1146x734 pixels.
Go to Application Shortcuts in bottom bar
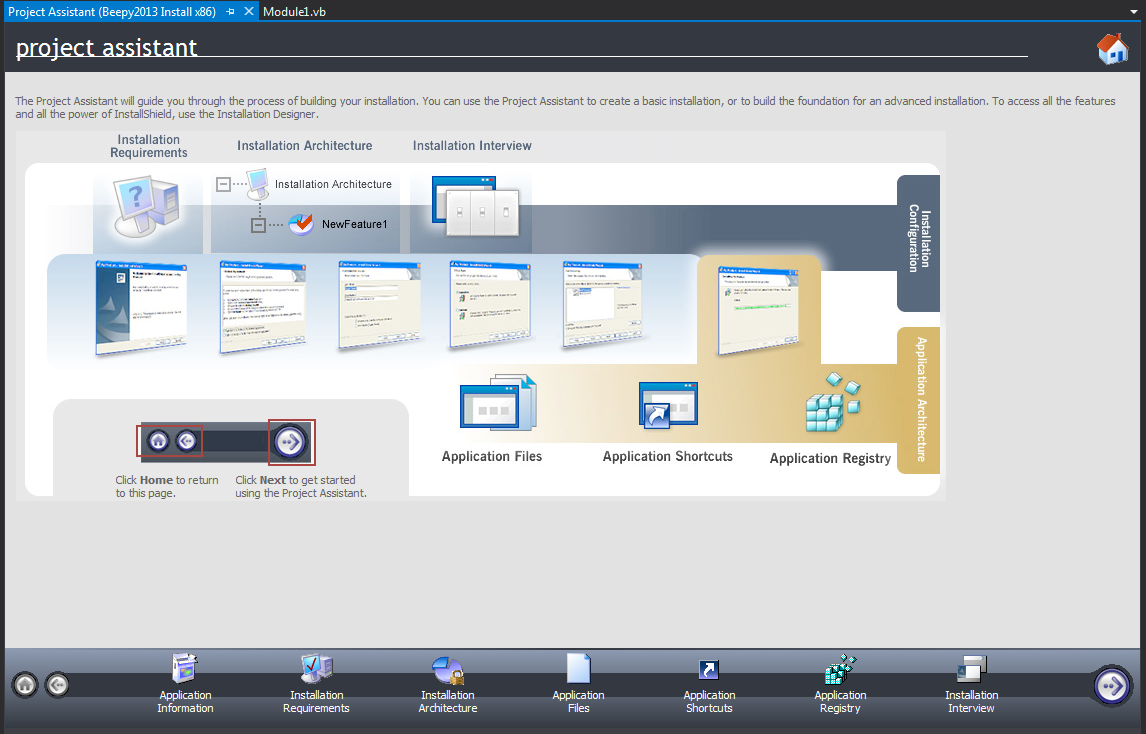point(709,669)
